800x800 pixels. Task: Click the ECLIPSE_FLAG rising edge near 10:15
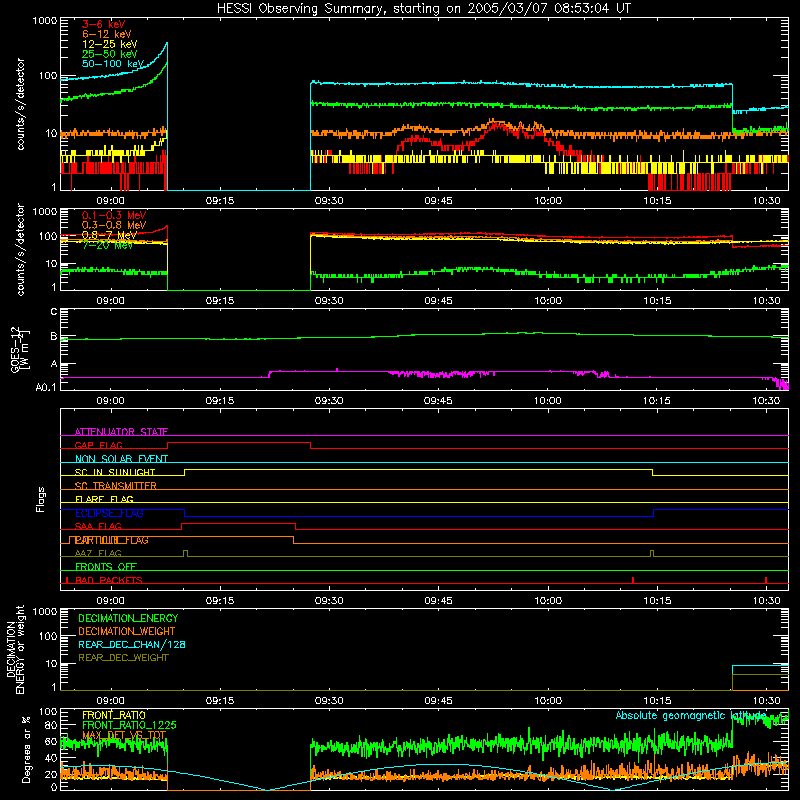[x=654, y=513]
